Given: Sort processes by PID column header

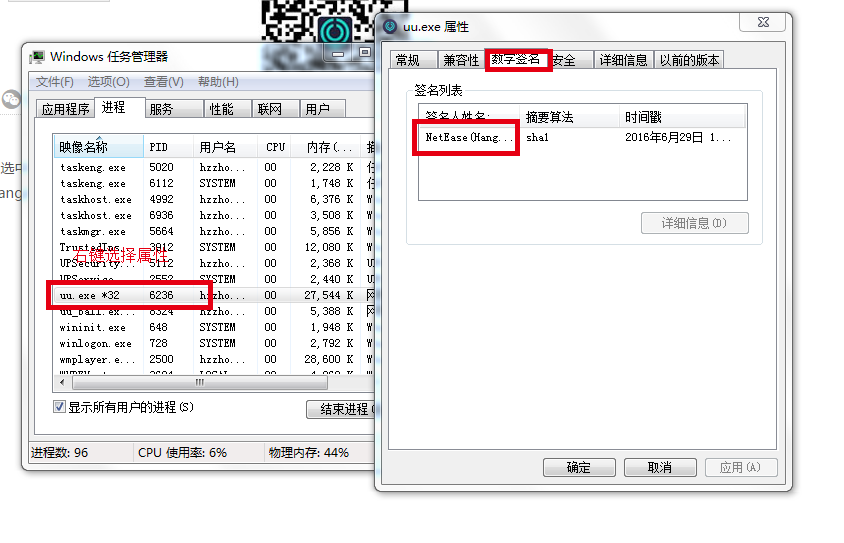Looking at the screenshot, I should (x=168, y=147).
